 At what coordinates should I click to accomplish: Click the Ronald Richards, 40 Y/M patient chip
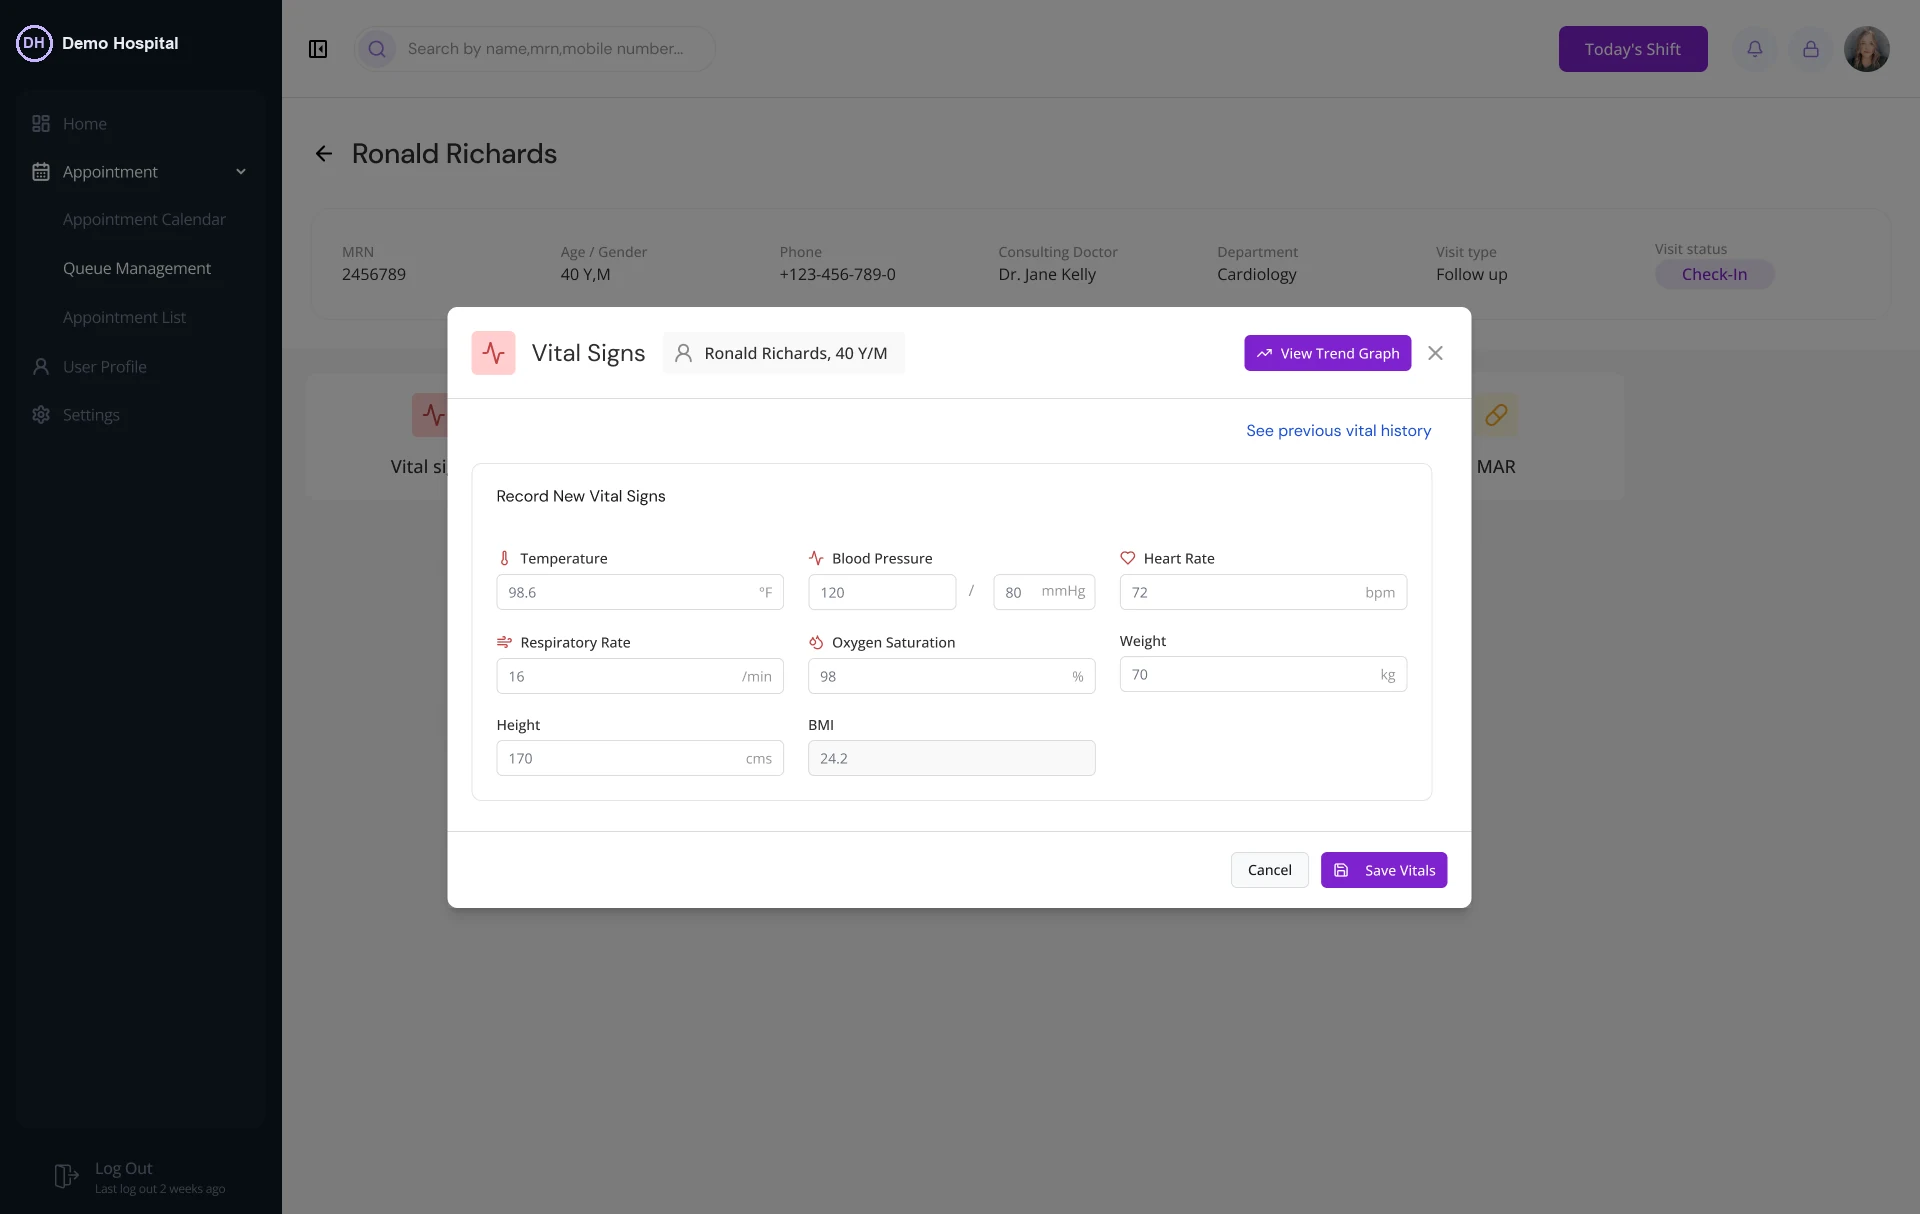(783, 353)
